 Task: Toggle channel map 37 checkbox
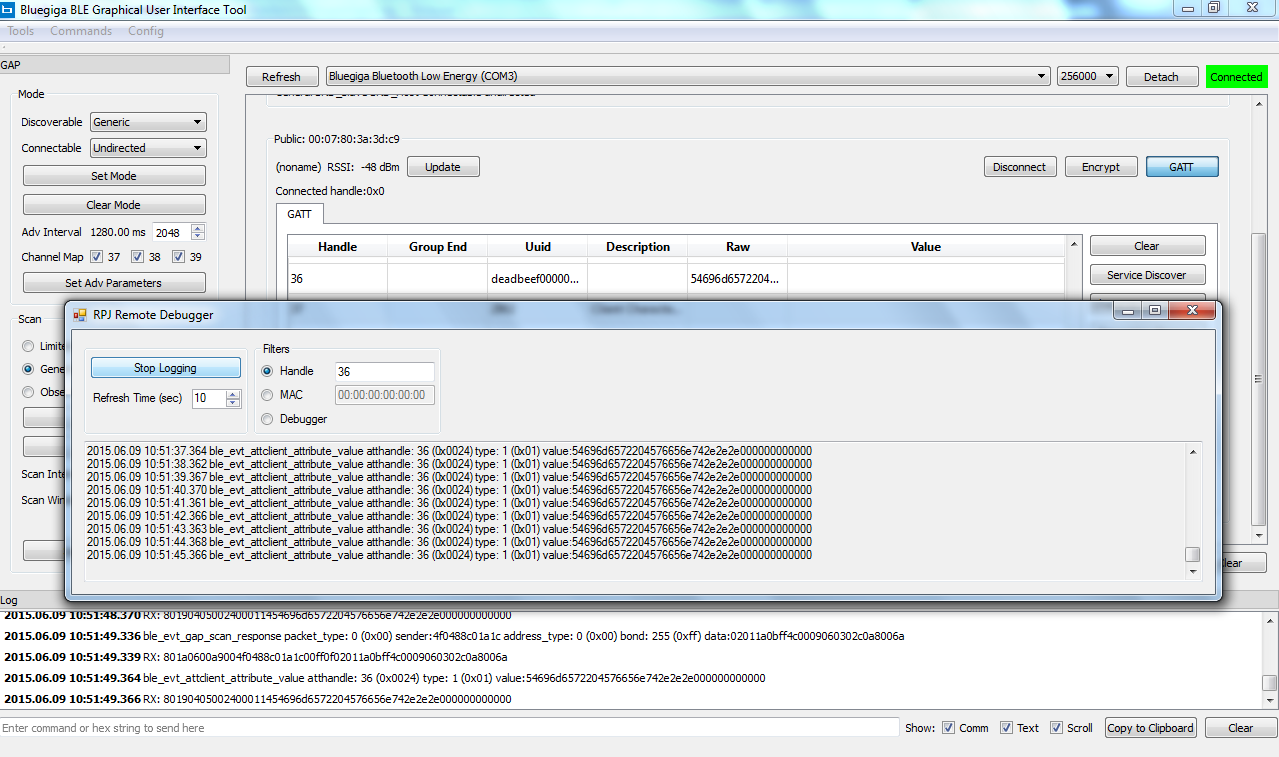pos(97,257)
